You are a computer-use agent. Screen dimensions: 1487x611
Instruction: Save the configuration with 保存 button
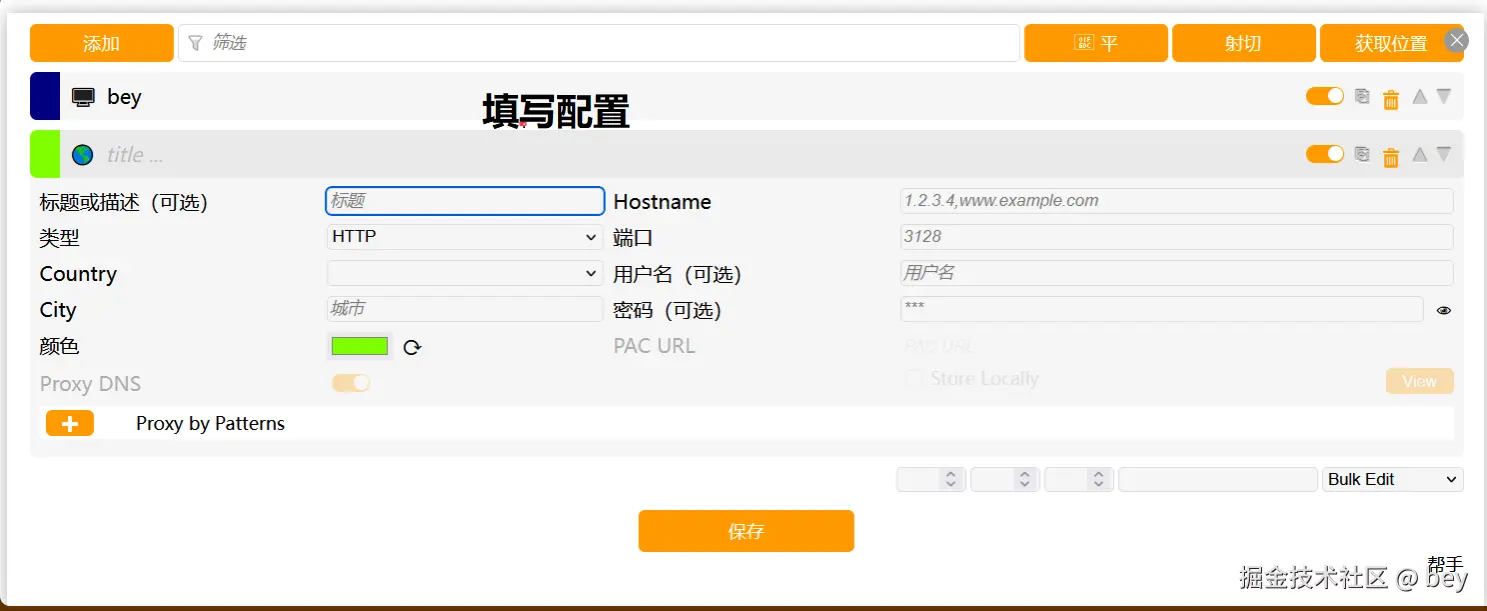tap(746, 531)
